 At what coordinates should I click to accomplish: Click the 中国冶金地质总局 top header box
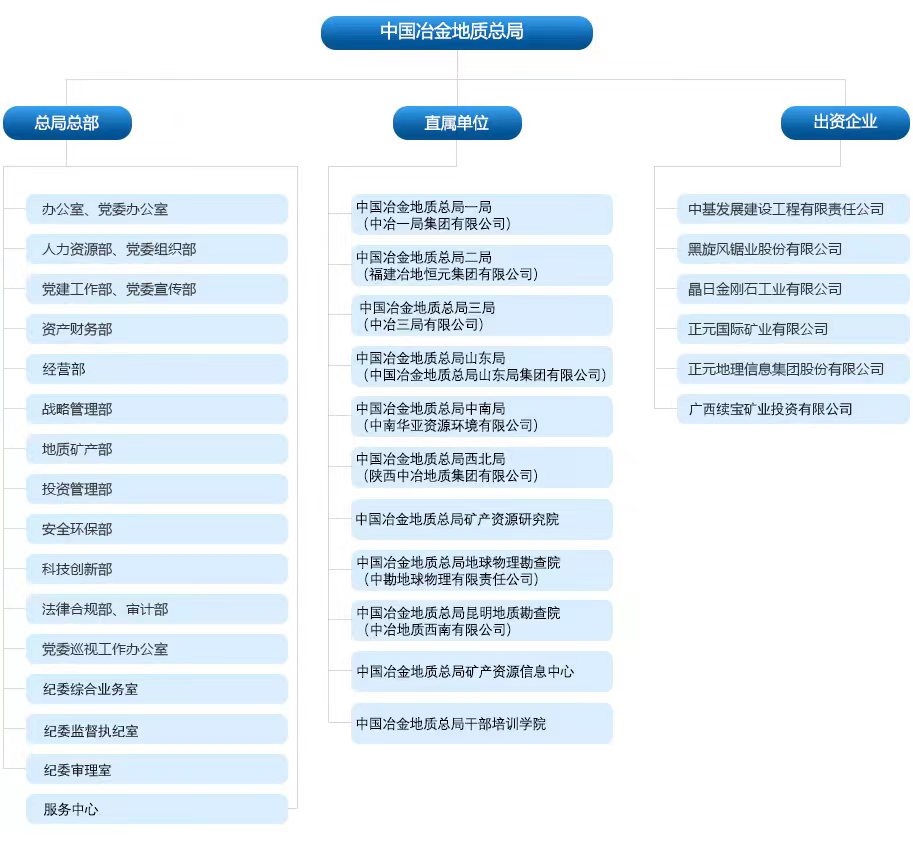pyautogui.click(x=456, y=32)
